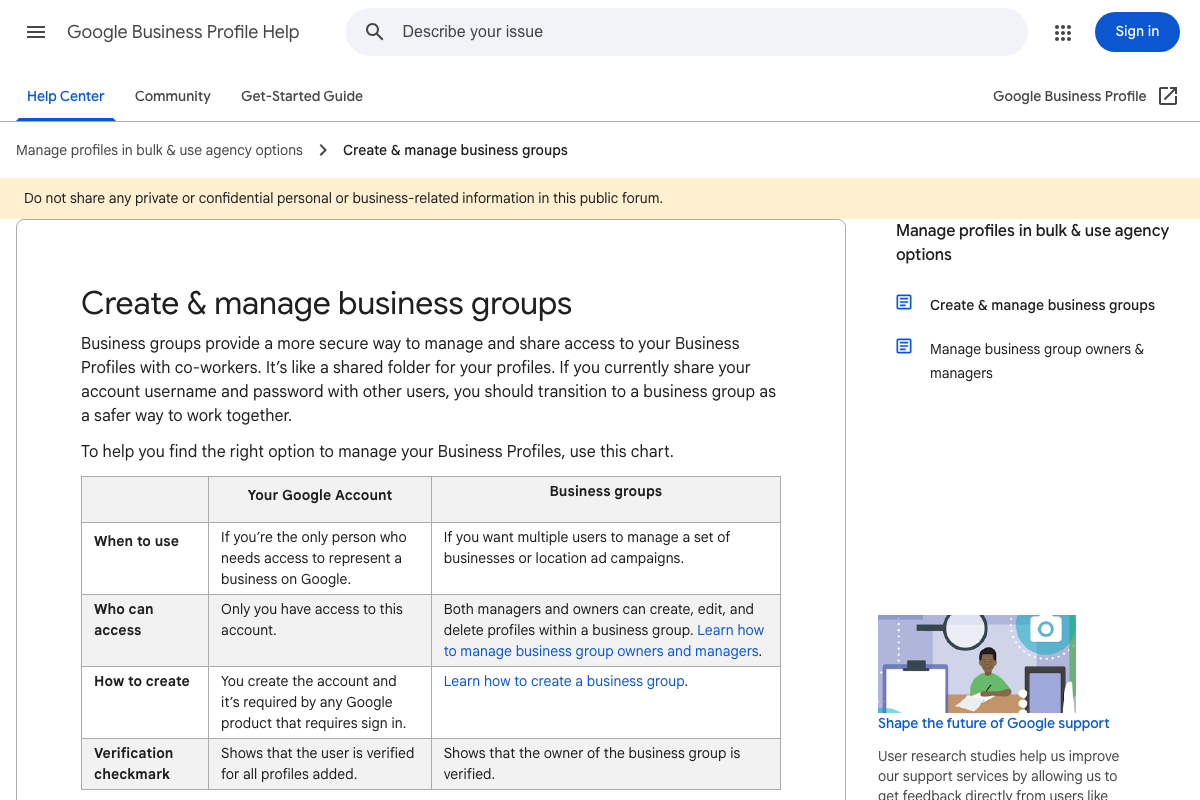Click the Create & manage business groups page heading
This screenshot has width=1200, height=800.
326,303
